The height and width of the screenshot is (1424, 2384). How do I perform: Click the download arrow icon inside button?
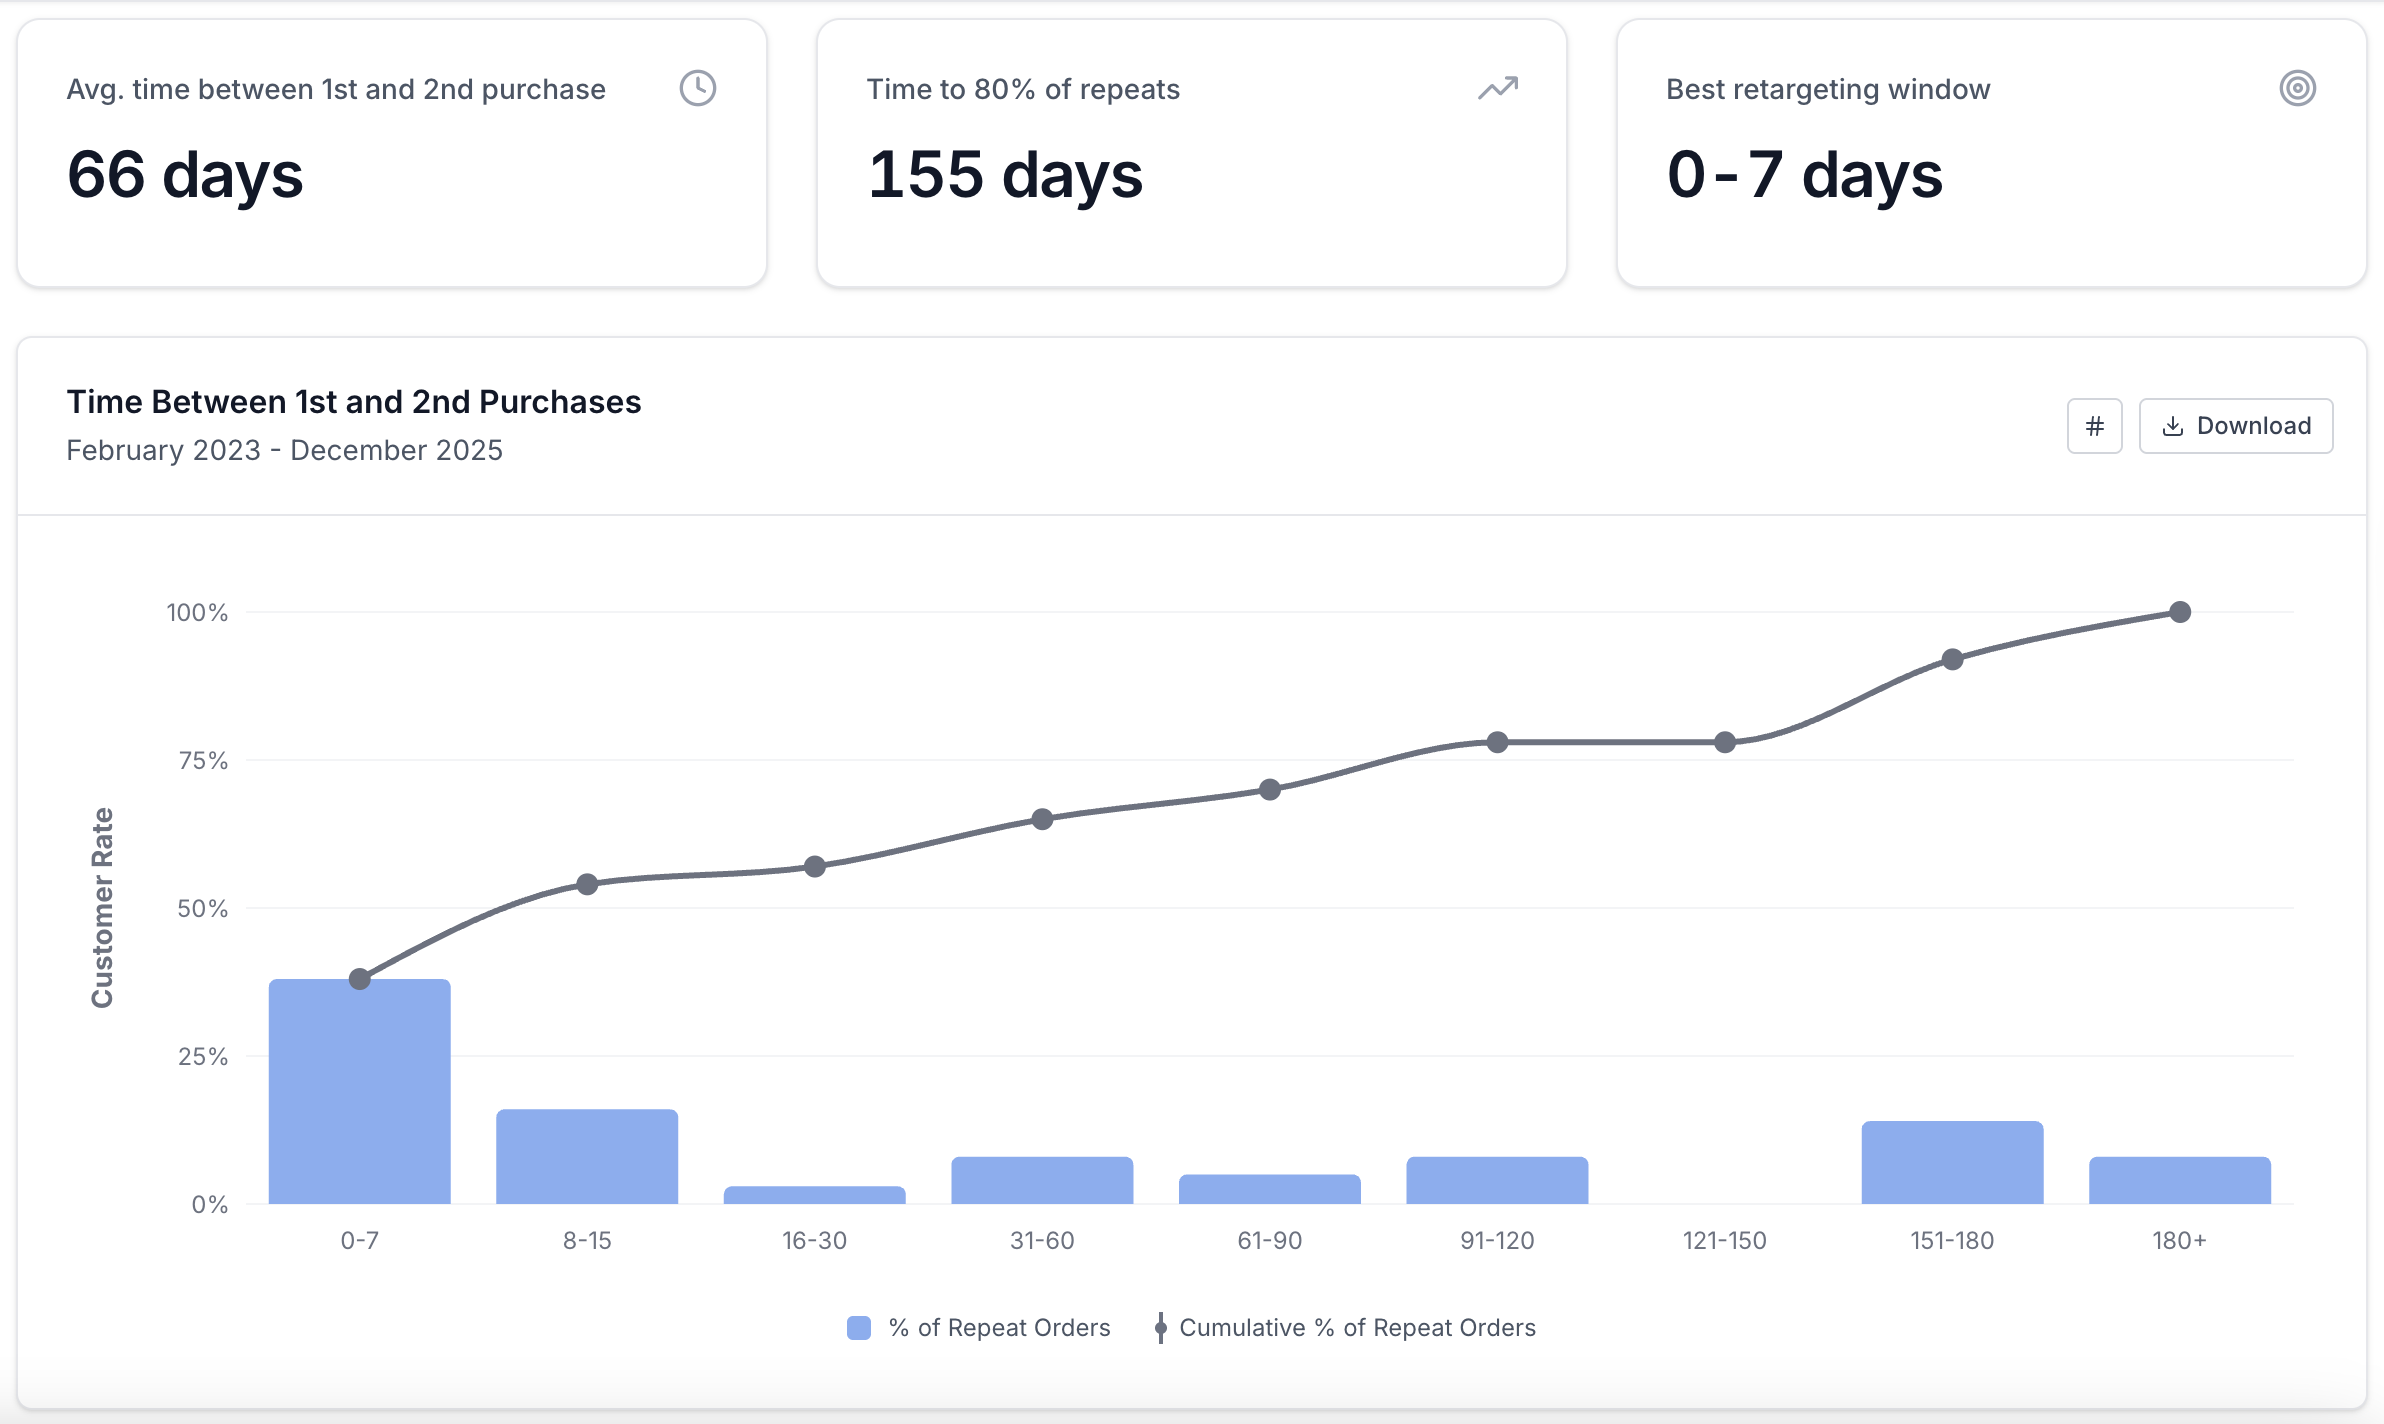[2172, 426]
